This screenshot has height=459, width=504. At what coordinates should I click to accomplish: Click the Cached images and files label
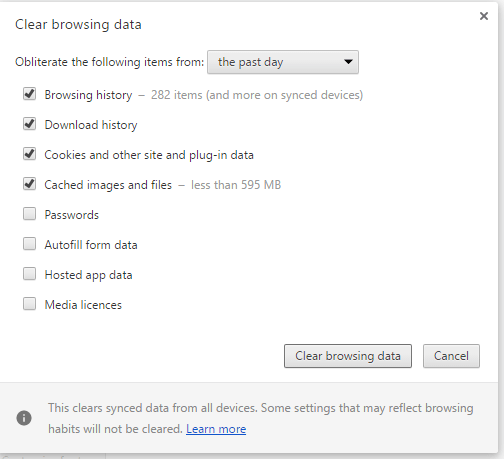(108, 185)
